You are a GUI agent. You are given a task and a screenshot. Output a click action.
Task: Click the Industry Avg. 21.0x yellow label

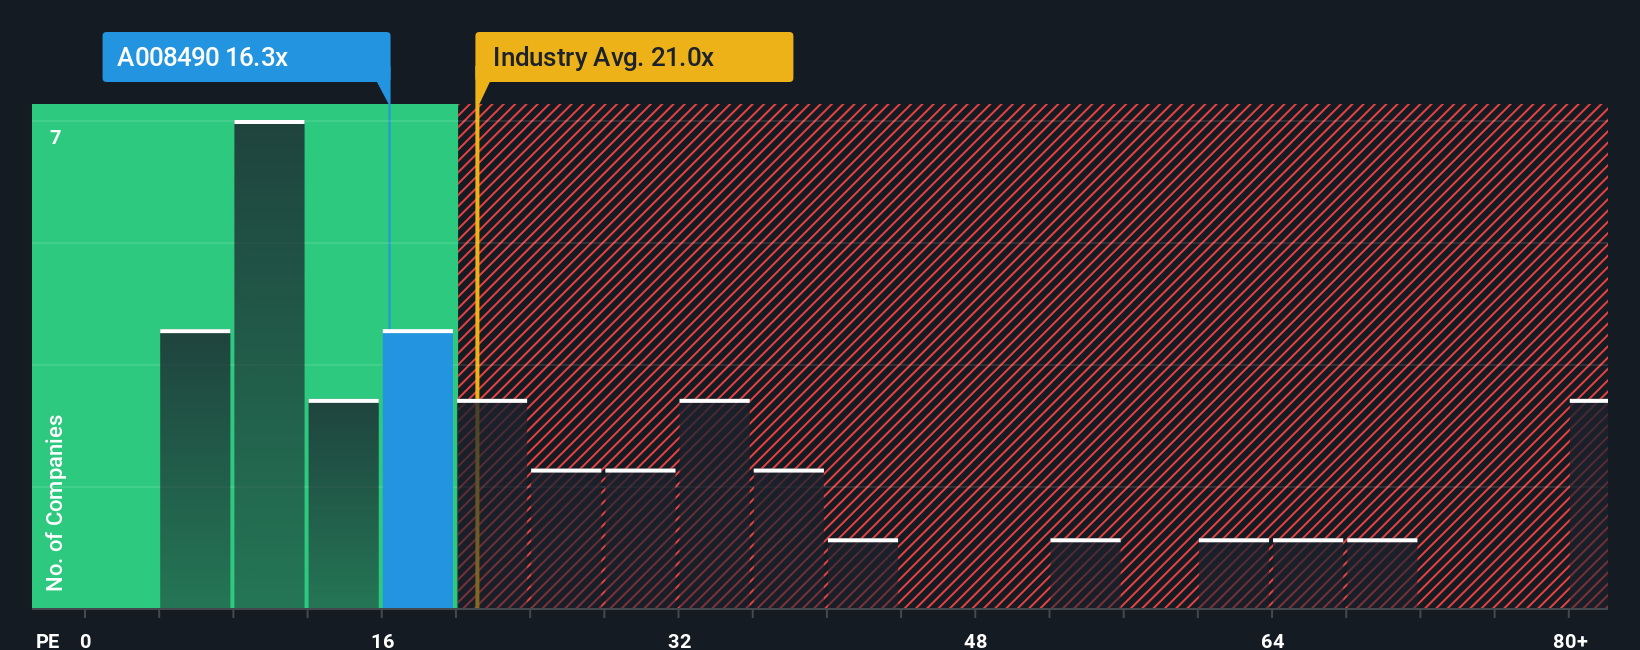pos(634,57)
